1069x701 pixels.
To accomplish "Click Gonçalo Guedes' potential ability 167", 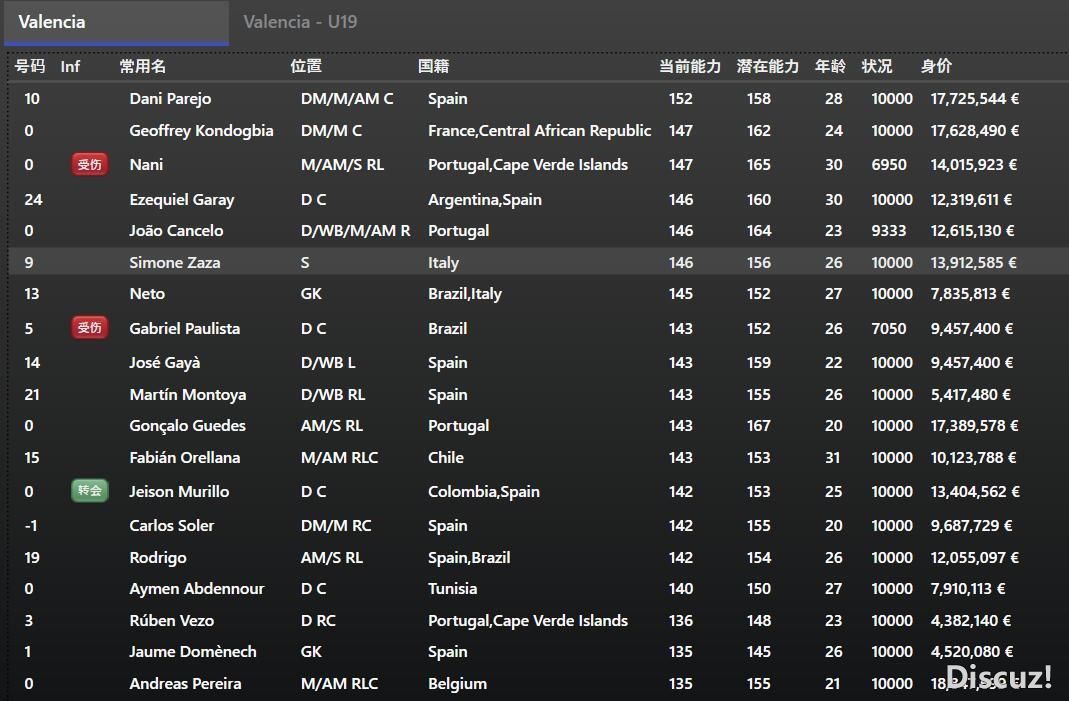I will point(759,426).
